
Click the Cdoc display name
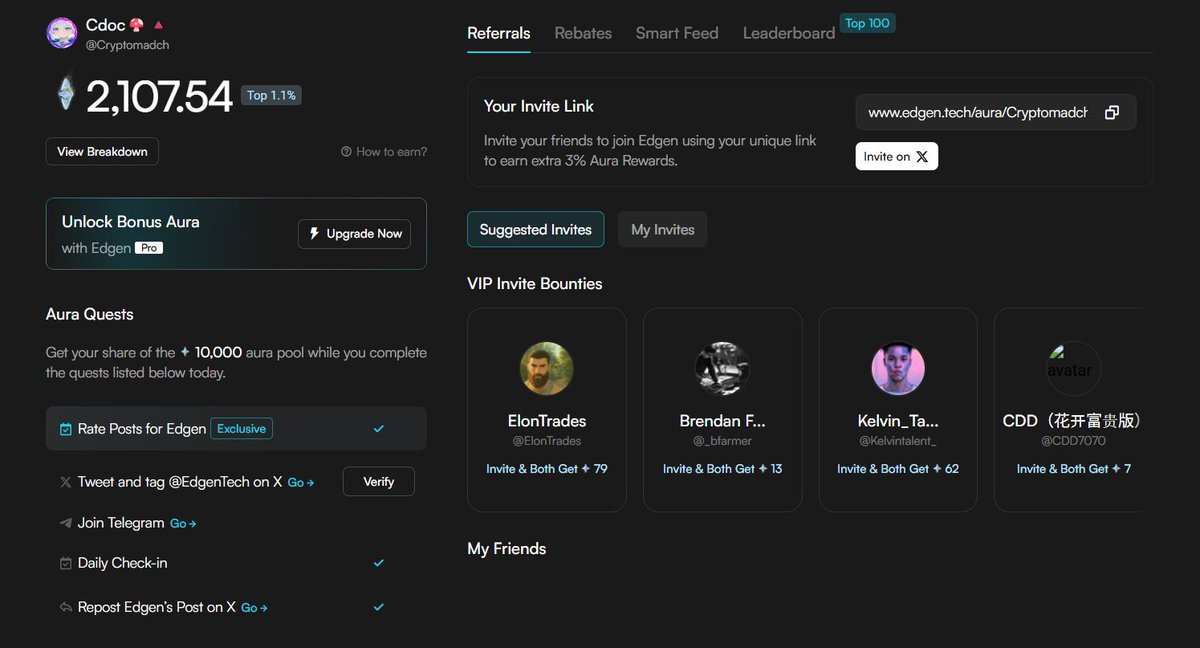tap(105, 25)
